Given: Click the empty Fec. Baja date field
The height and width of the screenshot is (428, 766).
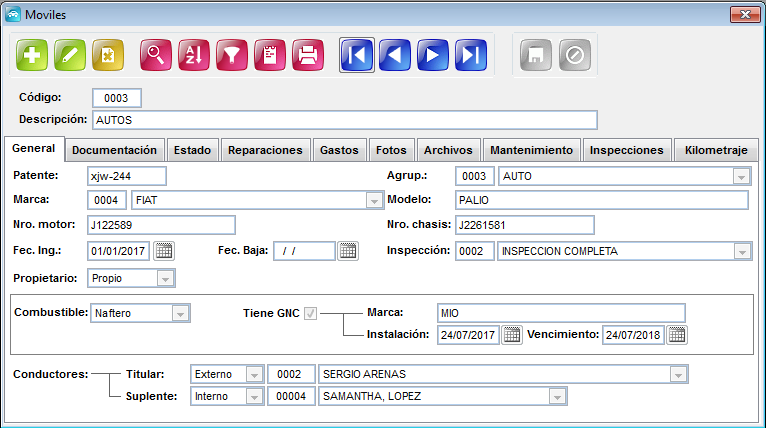Looking at the screenshot, I should click(304, 251).
